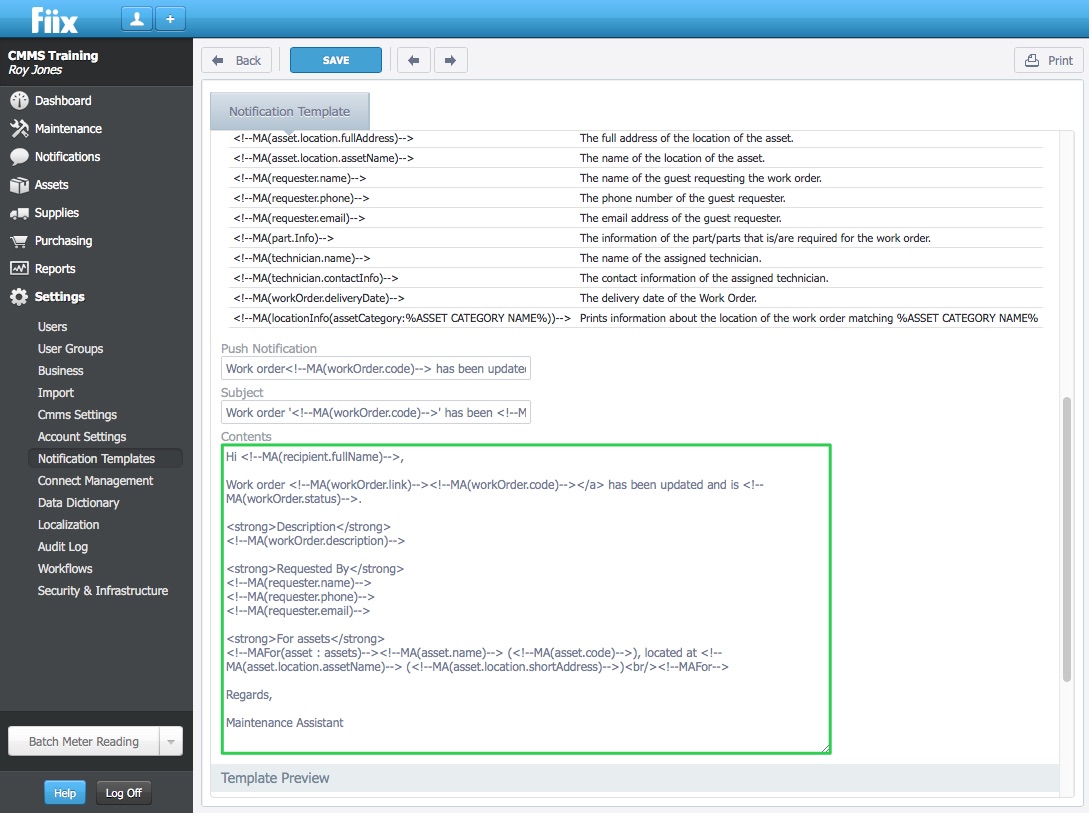Open Users settings
Viewport: 1089px width, 813px height.
click(x=52, y=326)
